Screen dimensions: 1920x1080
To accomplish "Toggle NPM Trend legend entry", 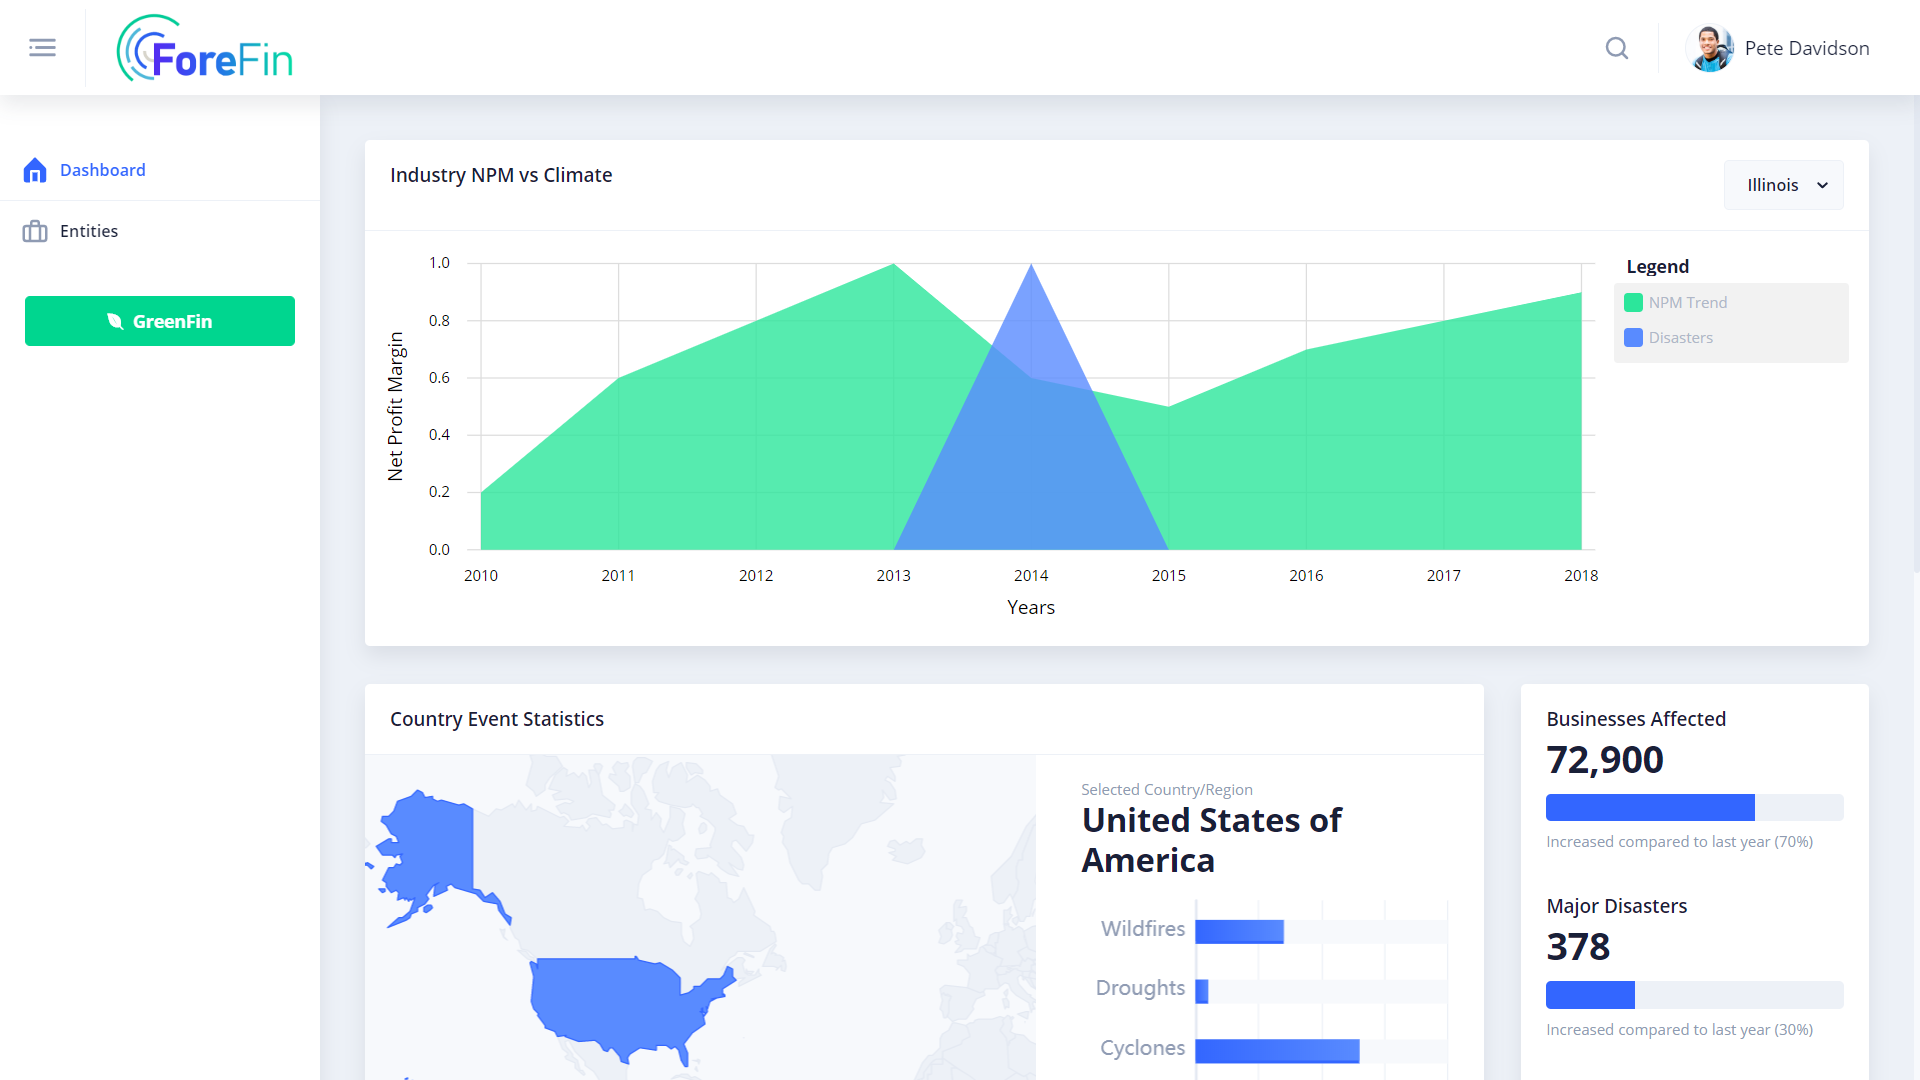I will click(1687, 302).
